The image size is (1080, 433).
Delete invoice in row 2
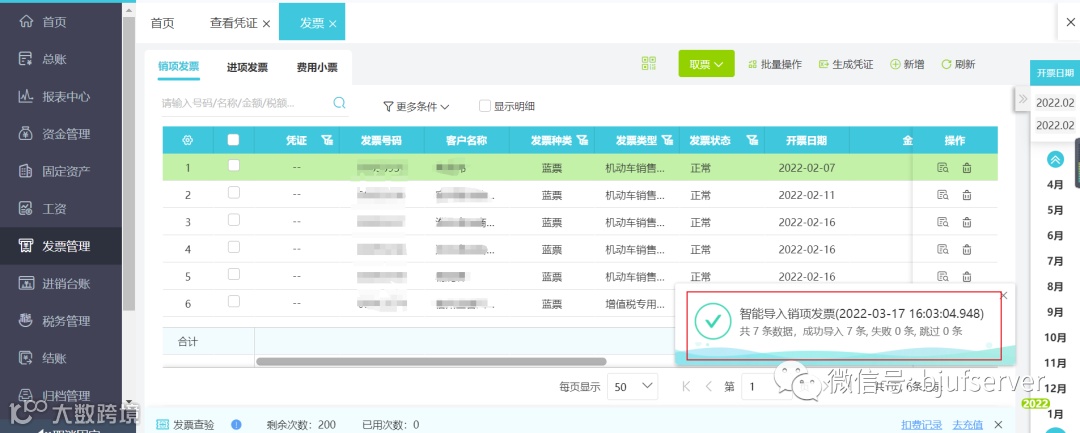click(x=967, y=195)
